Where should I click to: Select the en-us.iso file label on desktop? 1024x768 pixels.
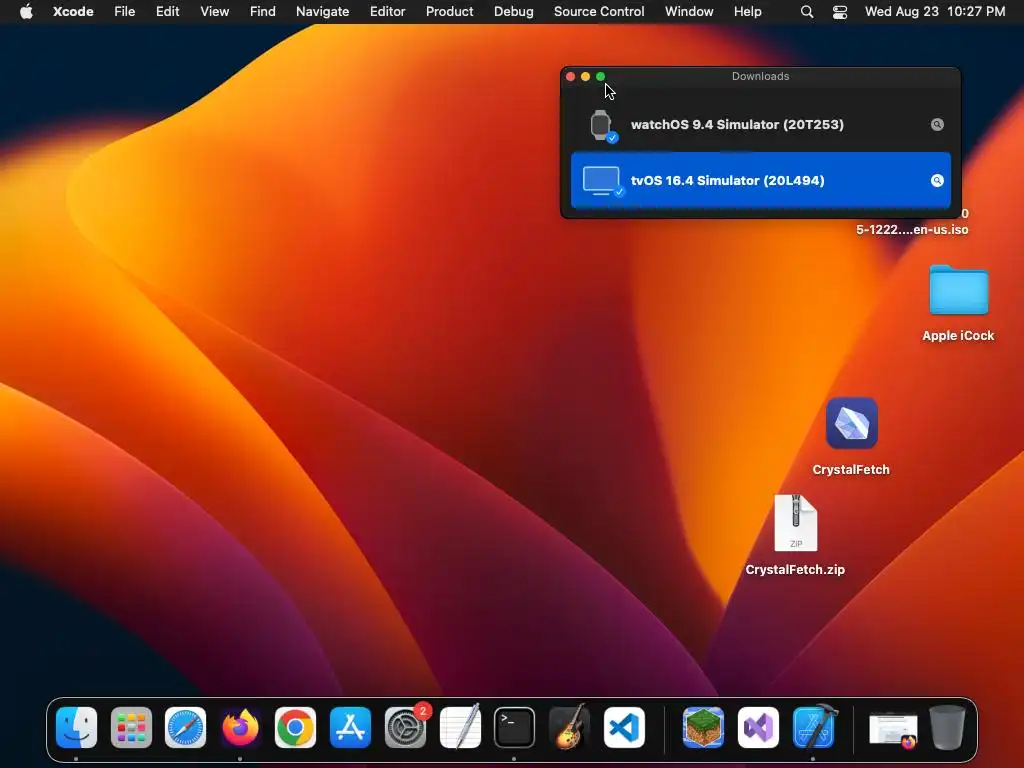point(912,229)
